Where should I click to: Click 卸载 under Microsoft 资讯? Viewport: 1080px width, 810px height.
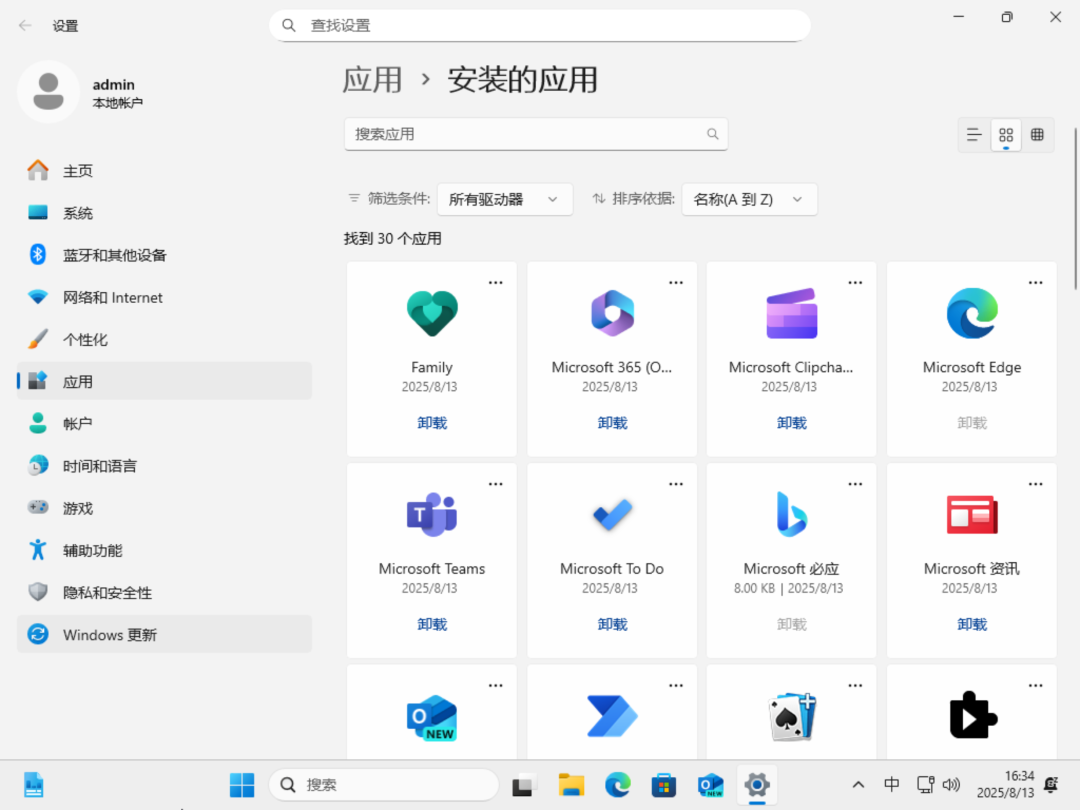click(x=971, y=624)
